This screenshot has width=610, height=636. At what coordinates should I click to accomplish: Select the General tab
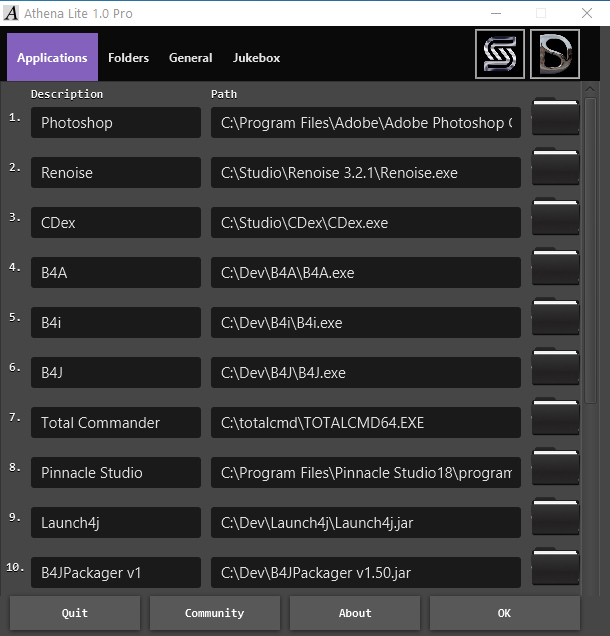click(190, 58)
